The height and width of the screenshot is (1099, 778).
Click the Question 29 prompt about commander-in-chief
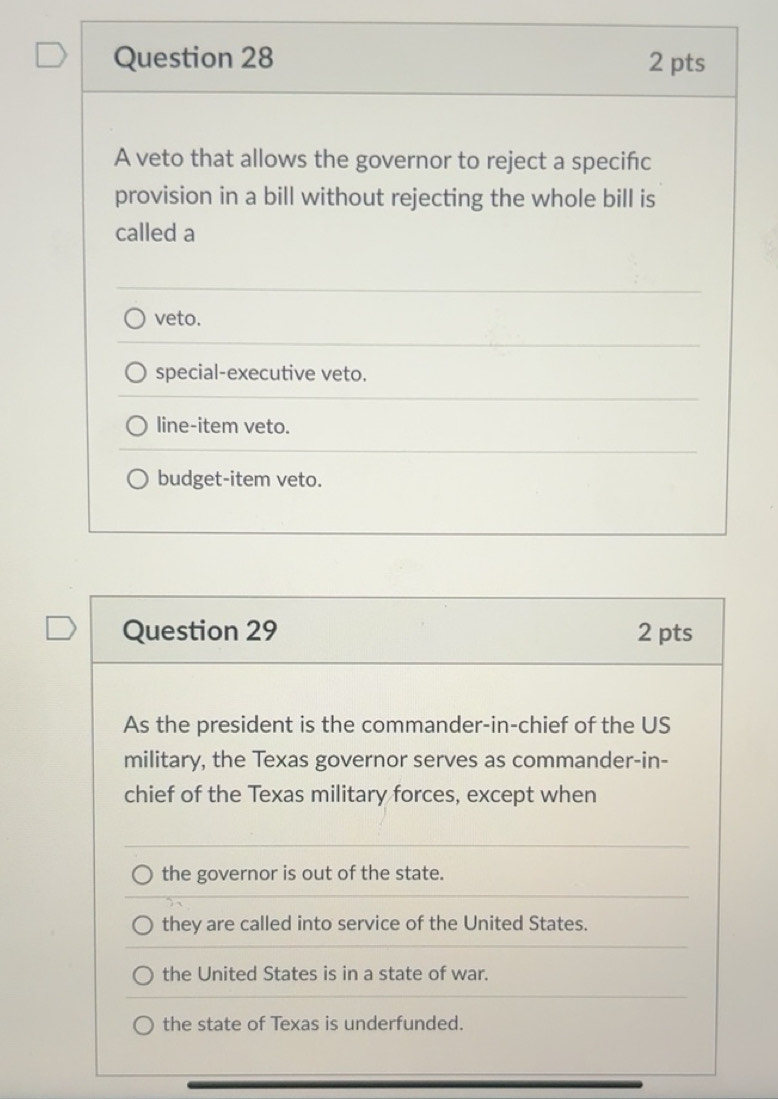coord(397,760)
